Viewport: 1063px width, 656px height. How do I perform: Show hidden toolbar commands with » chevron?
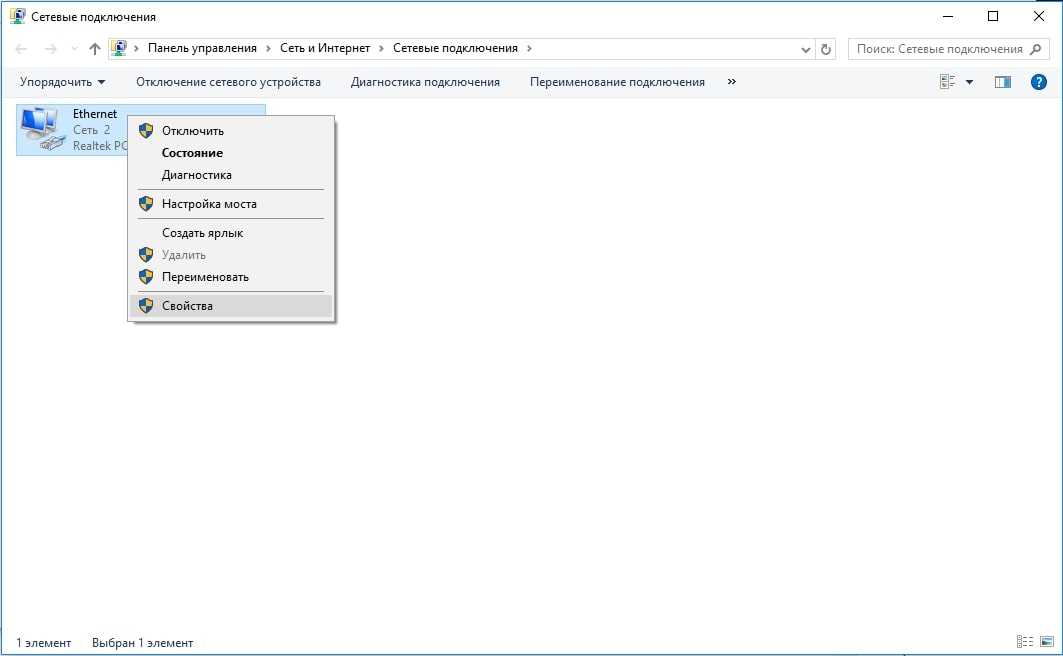pos(732,82)
